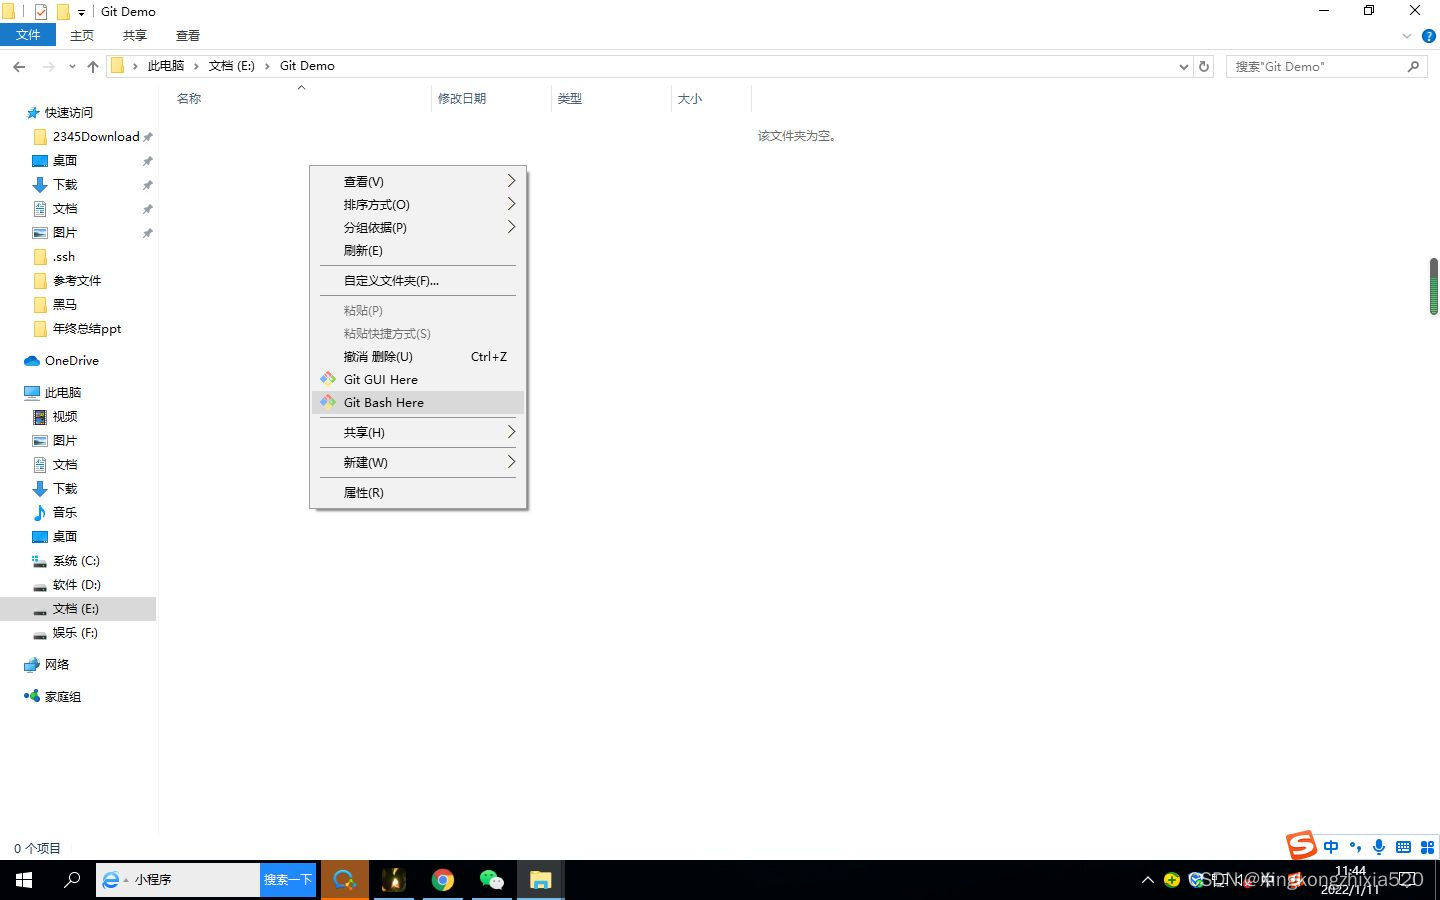Click the taskbar search magnifier
The height and width of the screenshot is (900, 1440).
coord(72,880)
